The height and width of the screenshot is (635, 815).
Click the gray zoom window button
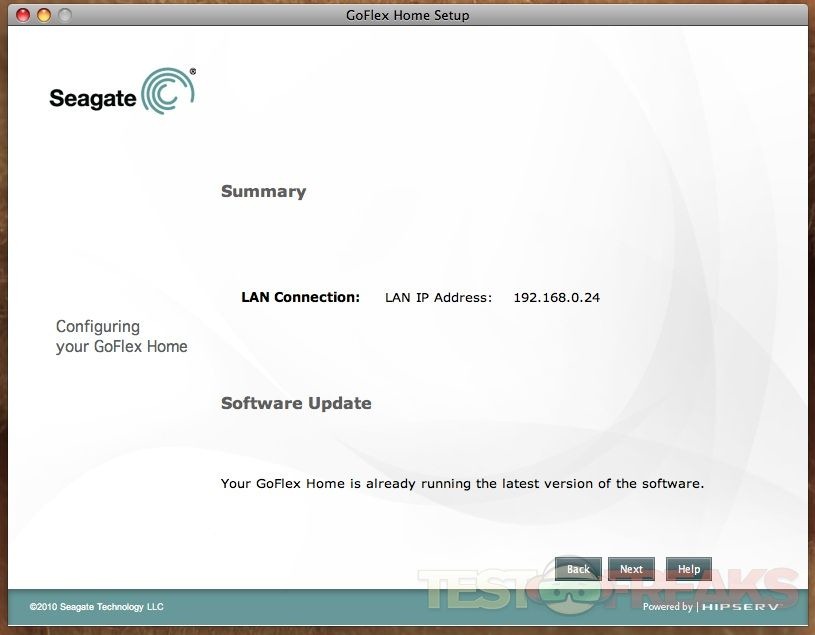point(65,15)
